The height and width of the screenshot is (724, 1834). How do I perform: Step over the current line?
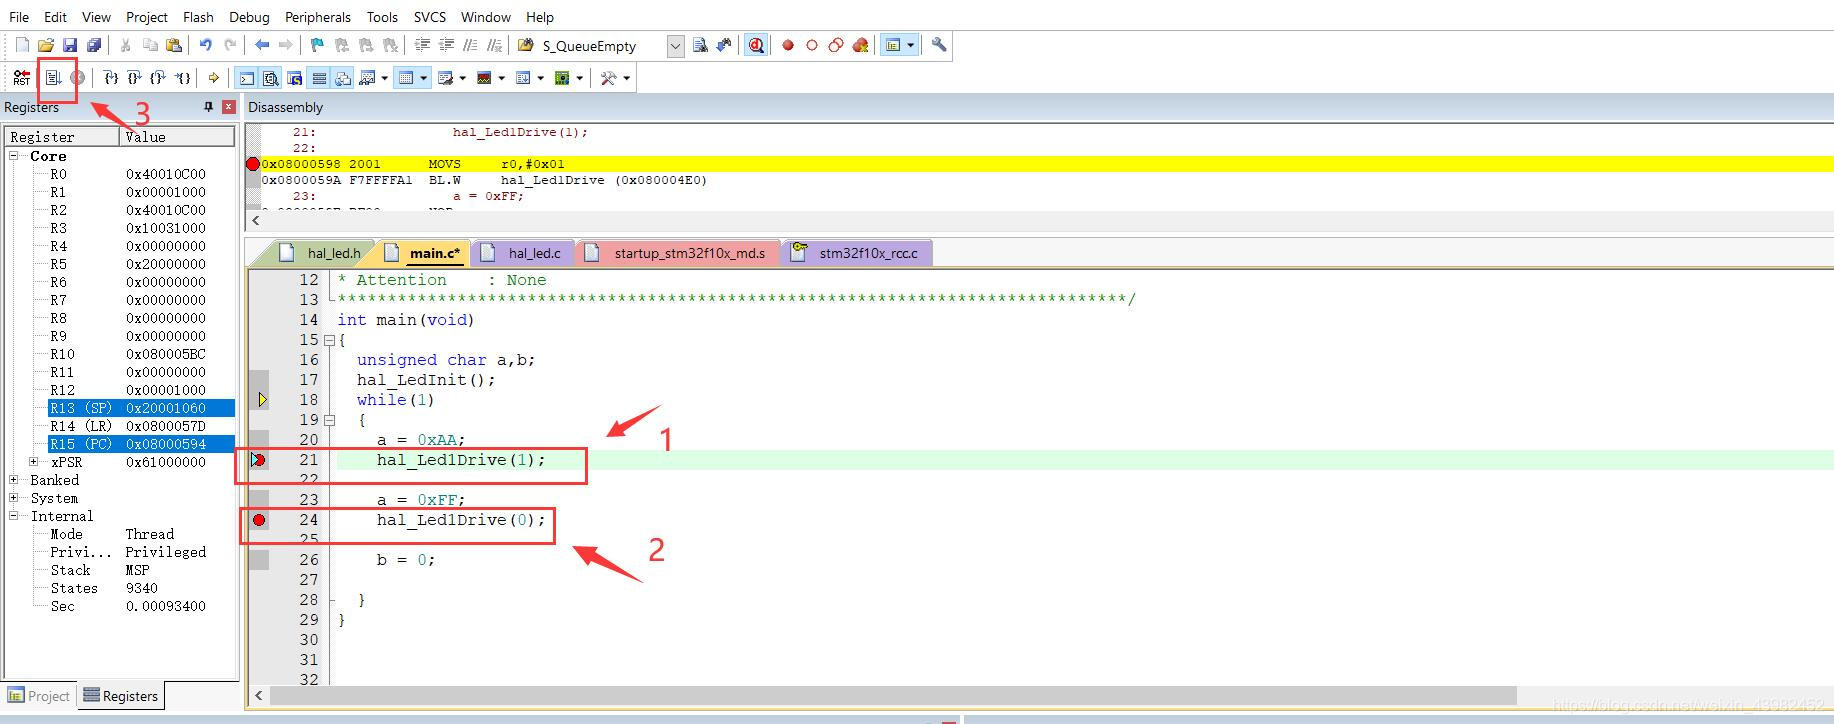[x=135, y=78]
